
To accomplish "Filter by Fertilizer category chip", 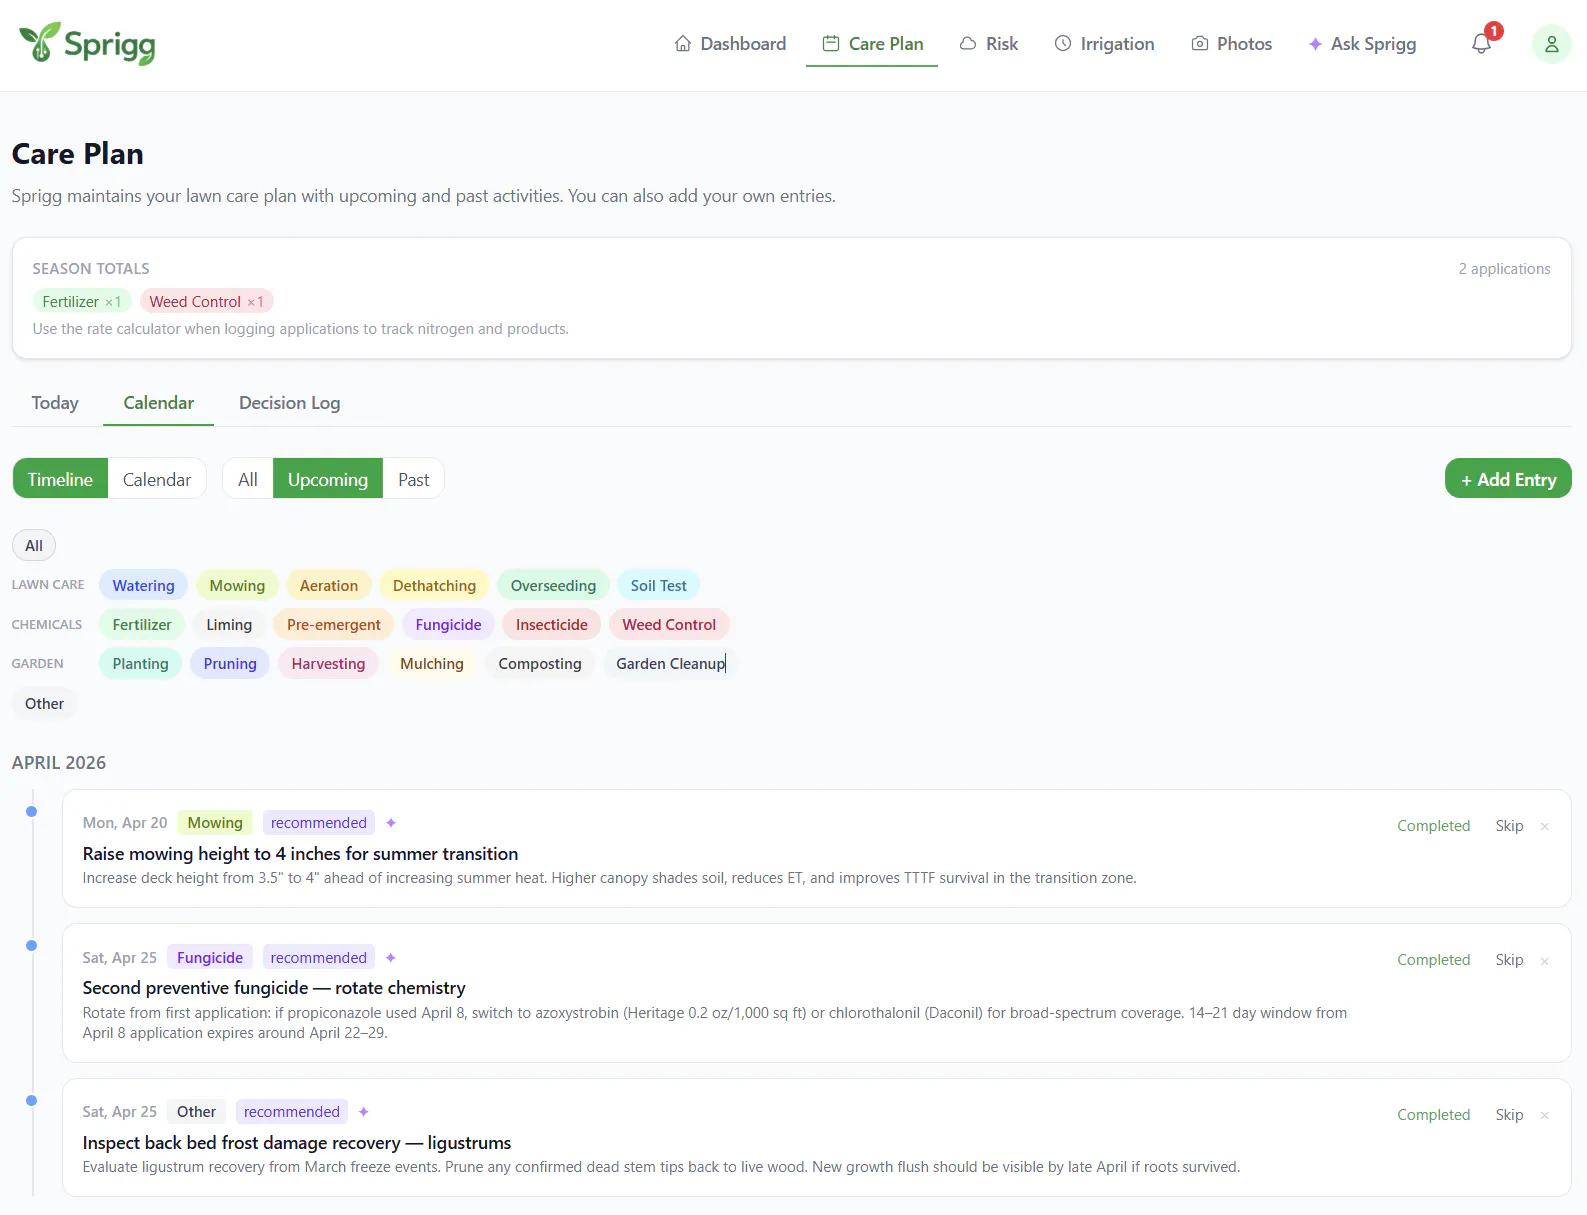I will [142, 624].
